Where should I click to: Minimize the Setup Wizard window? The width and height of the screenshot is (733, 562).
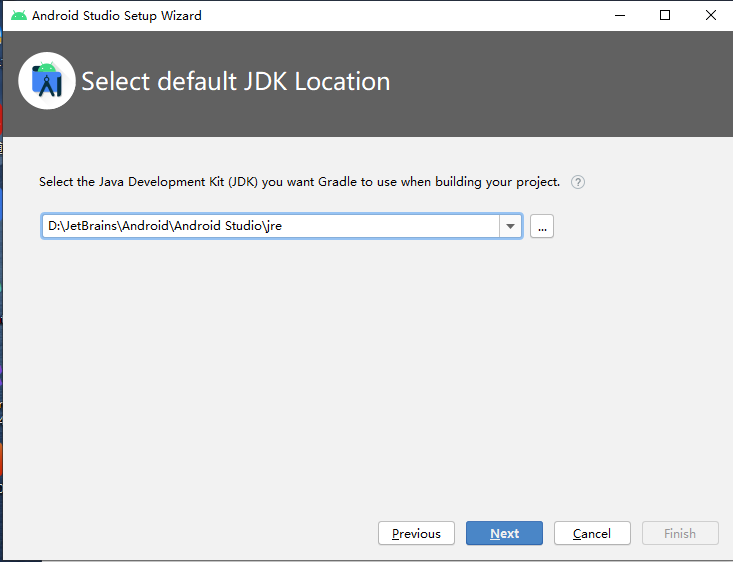620,15
